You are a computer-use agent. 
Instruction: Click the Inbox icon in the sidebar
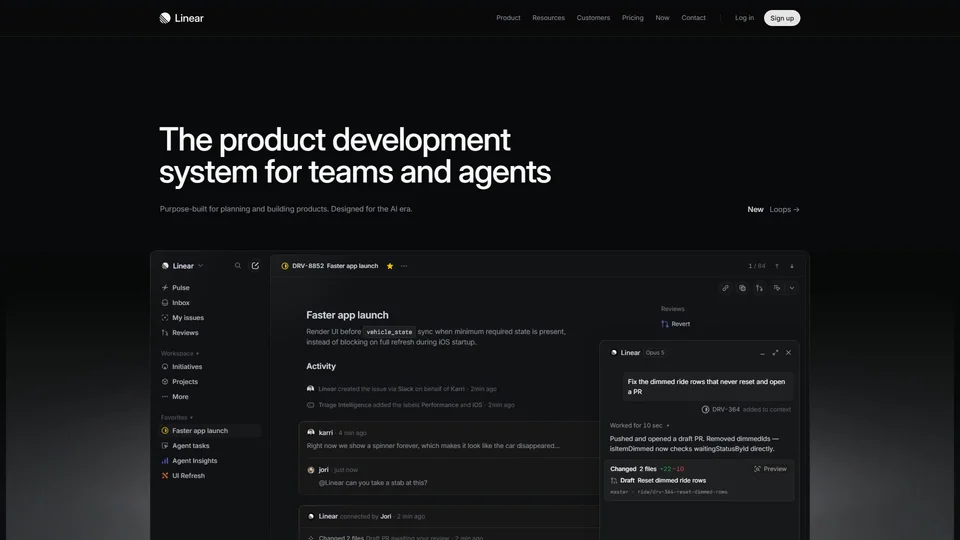[165, 302]
